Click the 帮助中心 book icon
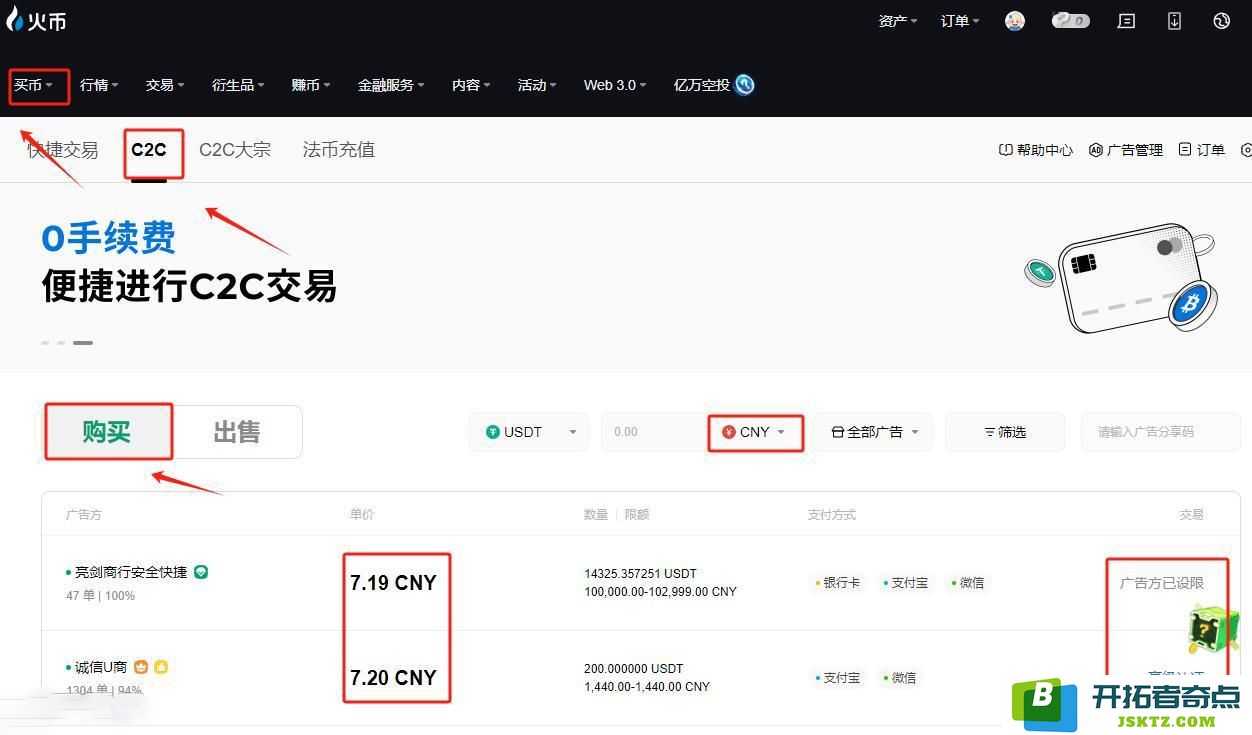Viewport: 1252px width, 735px height. tap(1006, 150)
